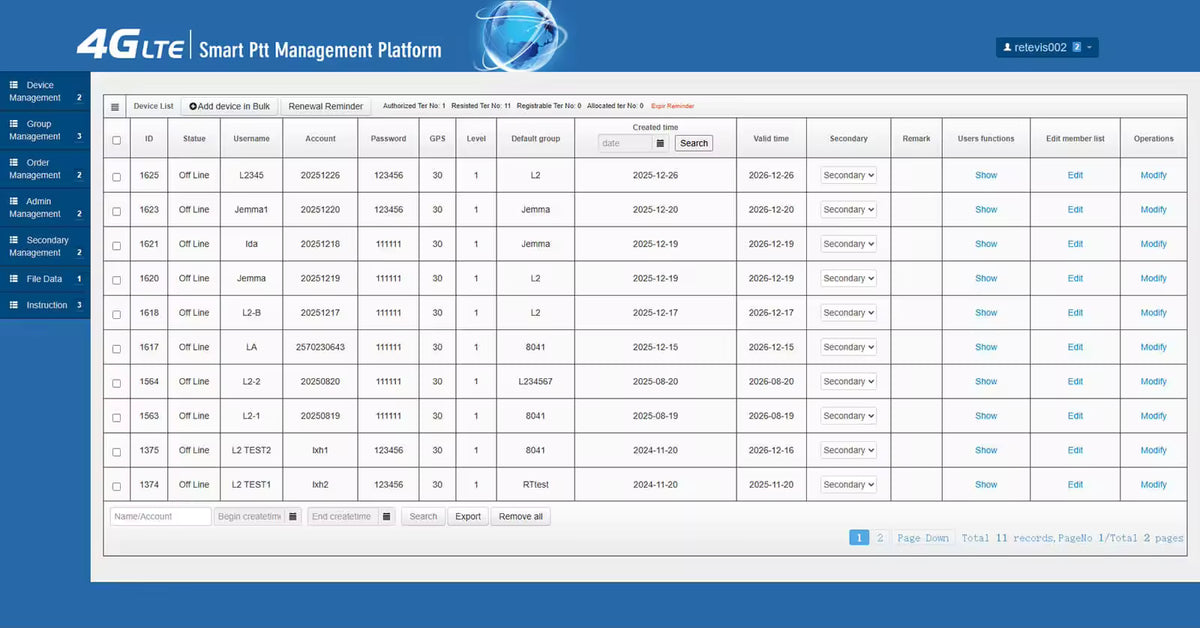Click the Export button

pyautogui.click(x=468, y=517)
